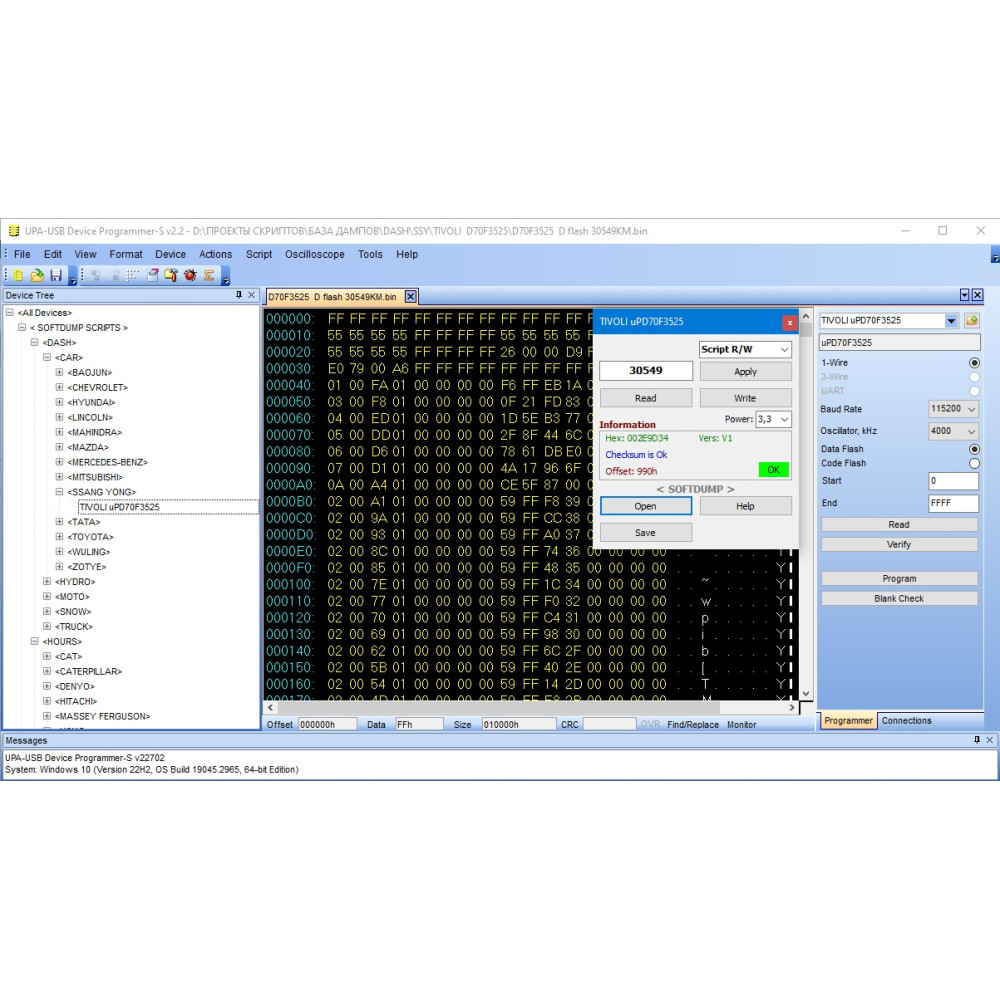Viewport: 1000px width, 1000px height.
Task: Click the Program button
Action: point(899,578)
